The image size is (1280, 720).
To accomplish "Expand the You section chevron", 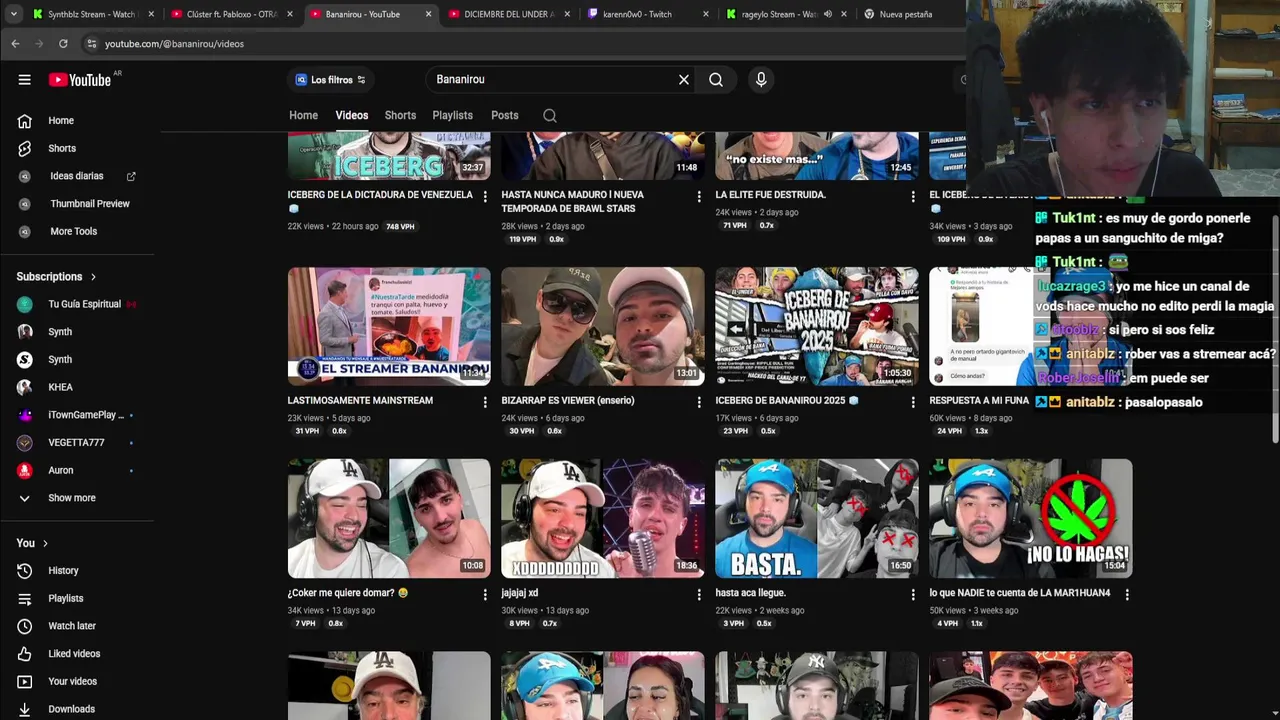I will (x=45, y=543).
